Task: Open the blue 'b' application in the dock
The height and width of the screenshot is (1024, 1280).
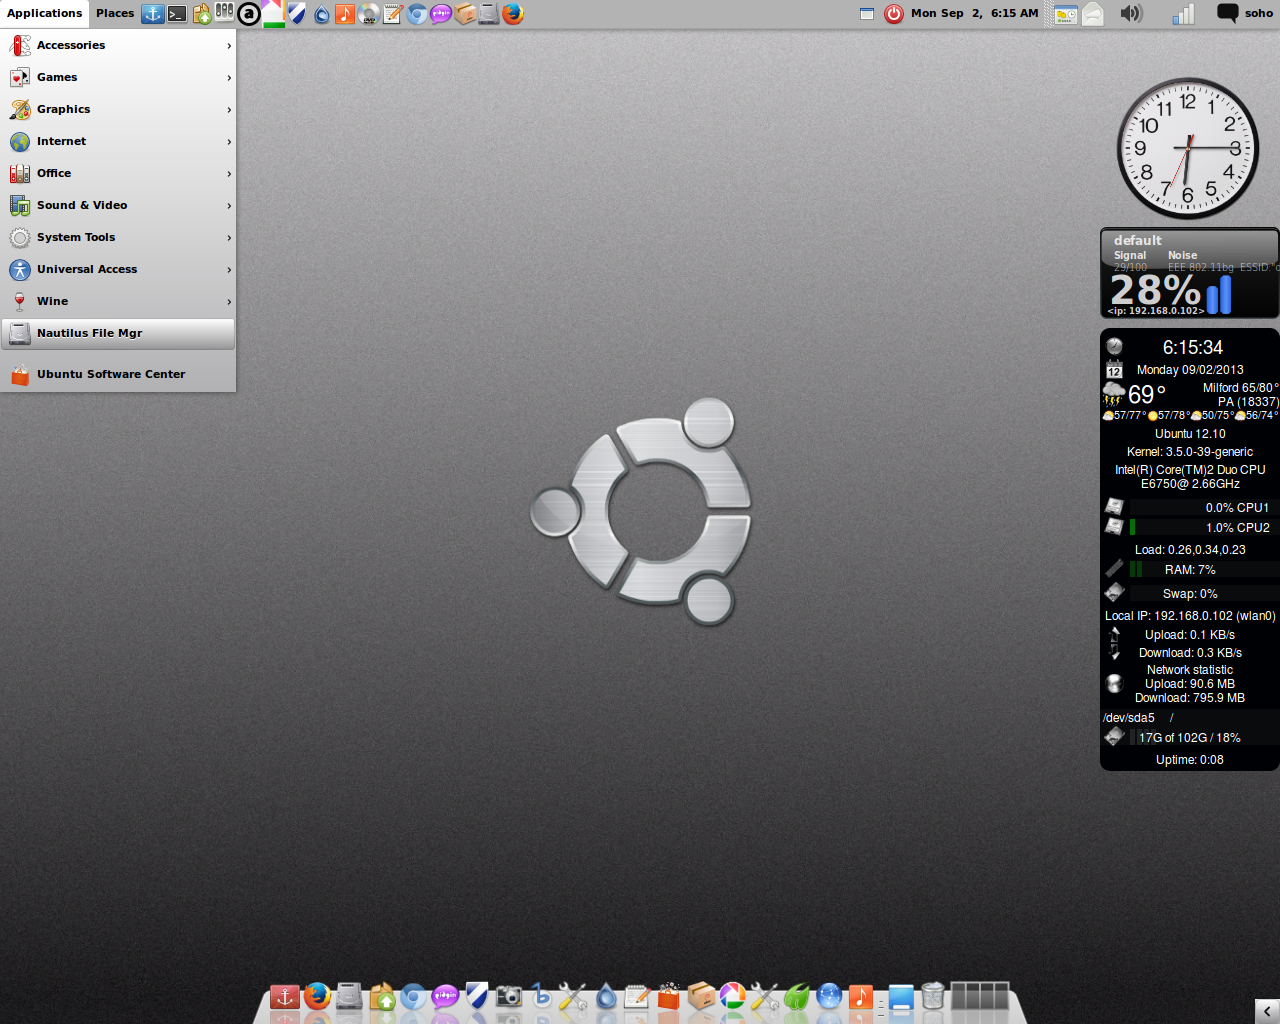Action: click(x=541, y=996)
